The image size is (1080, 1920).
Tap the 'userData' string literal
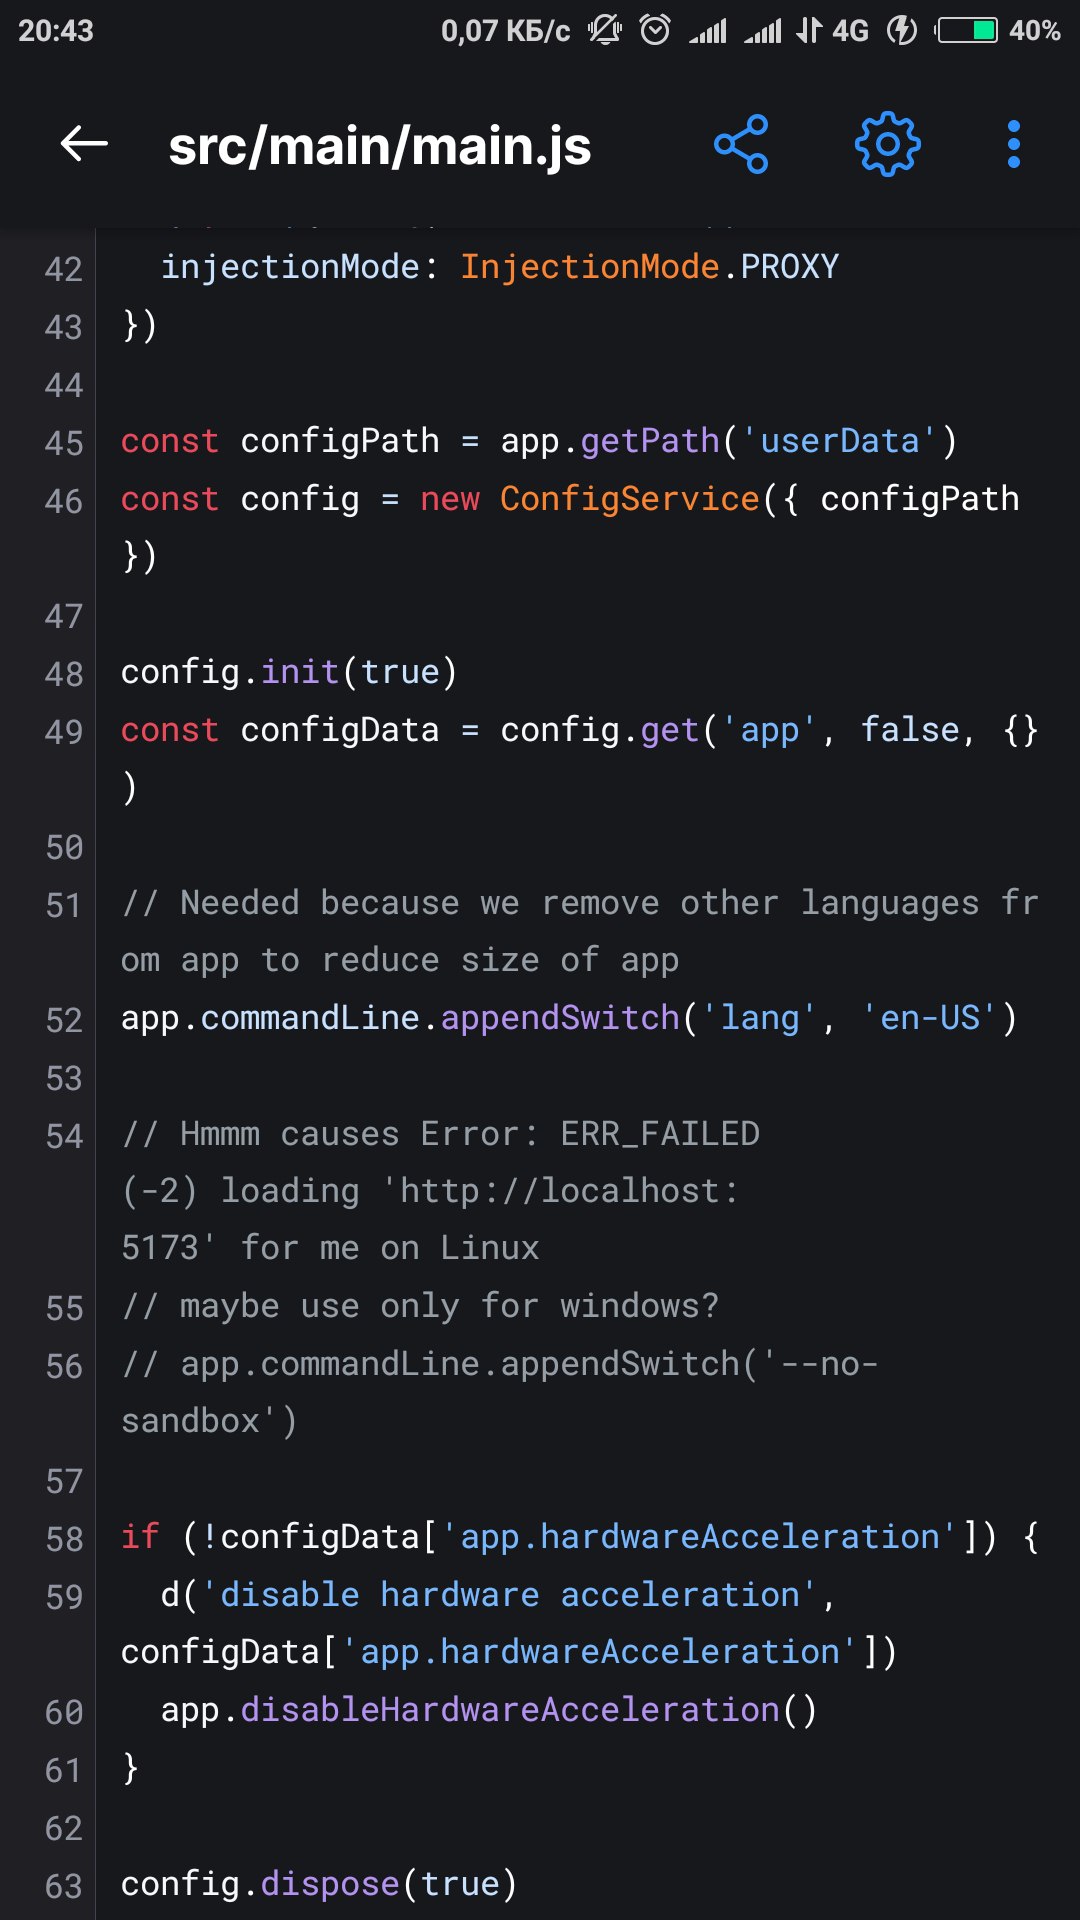[x=840, y=441]
